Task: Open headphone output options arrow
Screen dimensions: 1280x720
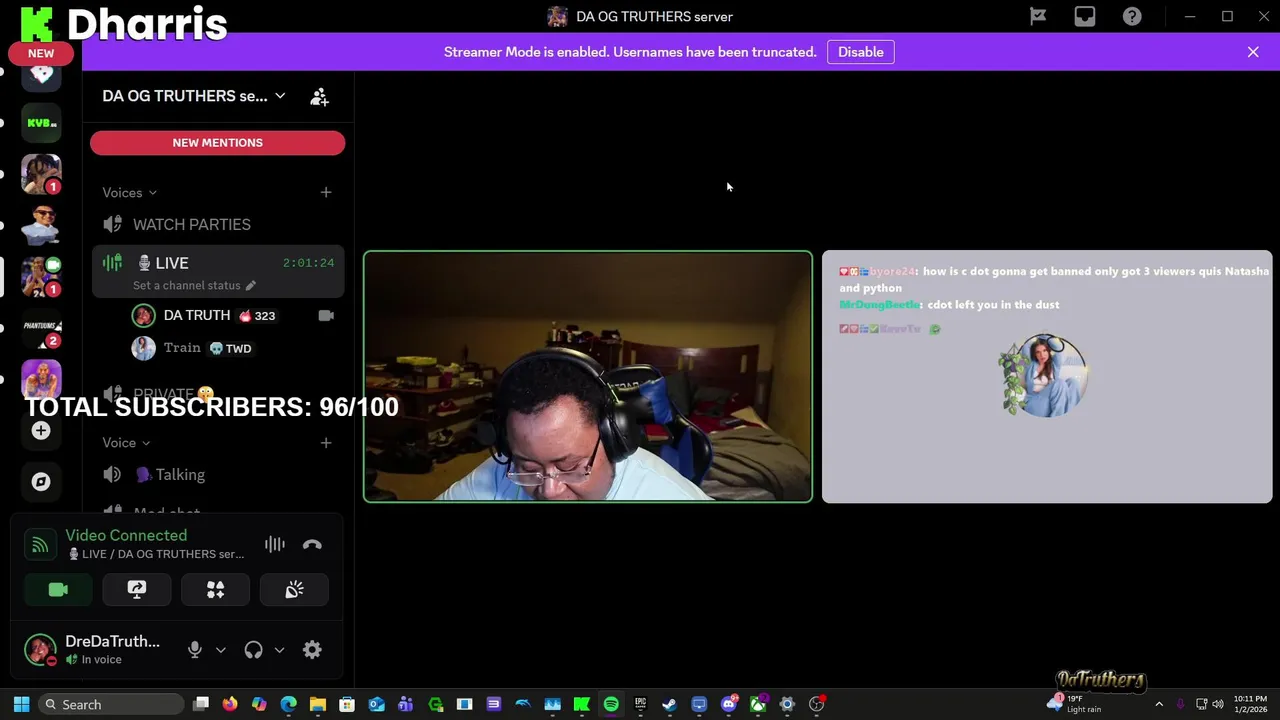Action: 279,650
